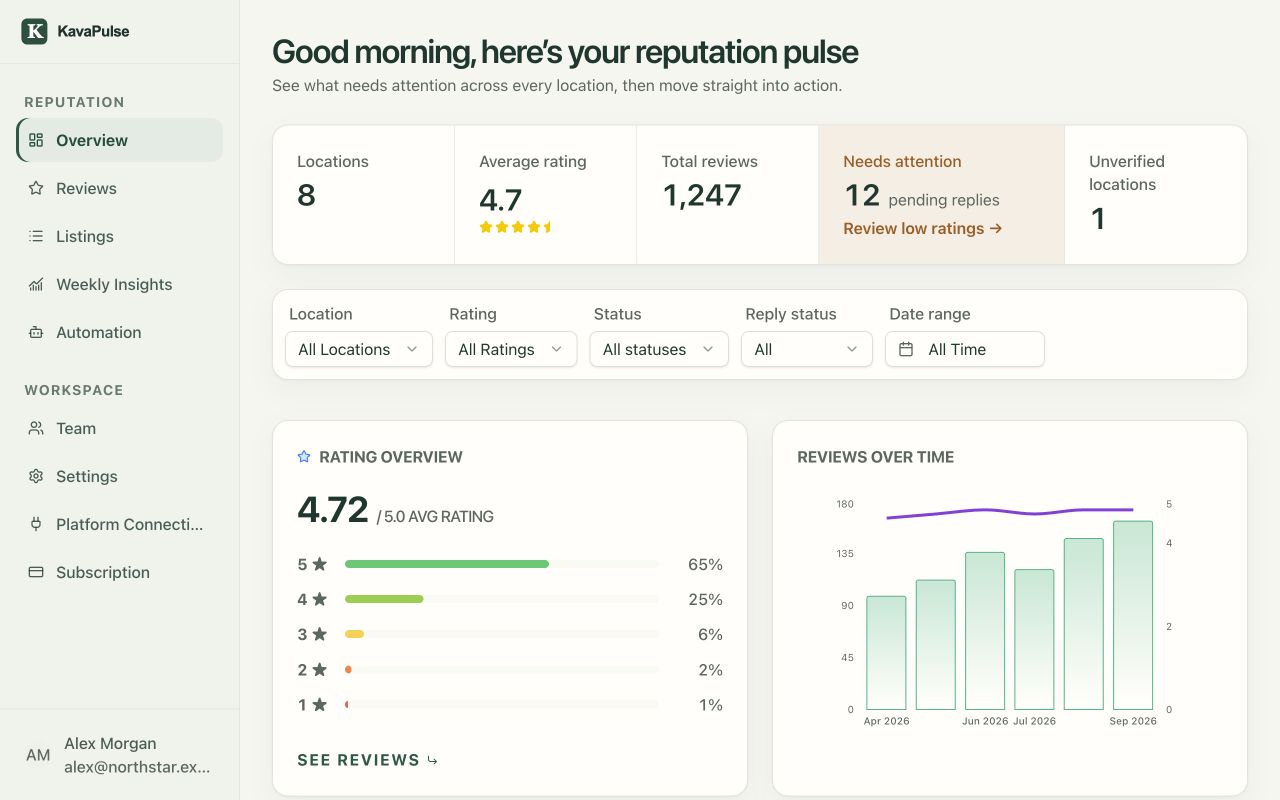Click the star icon beside Rating Overview
Screen dimensions: 1280x800
(x=304, y=457)
